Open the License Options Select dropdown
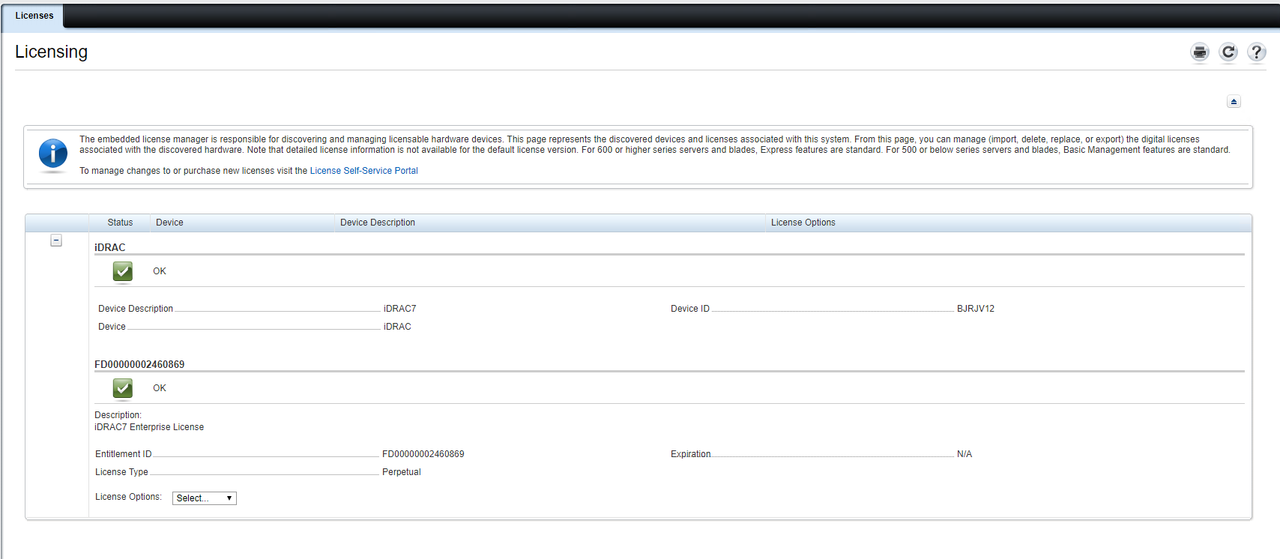1280x559 pixels. point(205,498)
